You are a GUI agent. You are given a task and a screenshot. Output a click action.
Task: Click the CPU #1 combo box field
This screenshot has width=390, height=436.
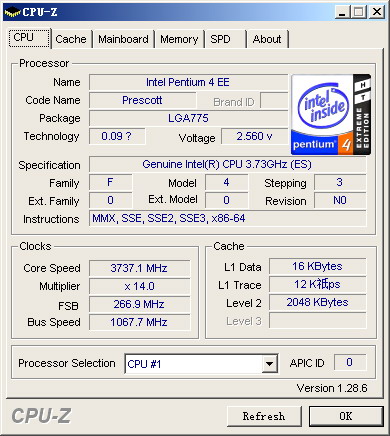click(201, 364)
